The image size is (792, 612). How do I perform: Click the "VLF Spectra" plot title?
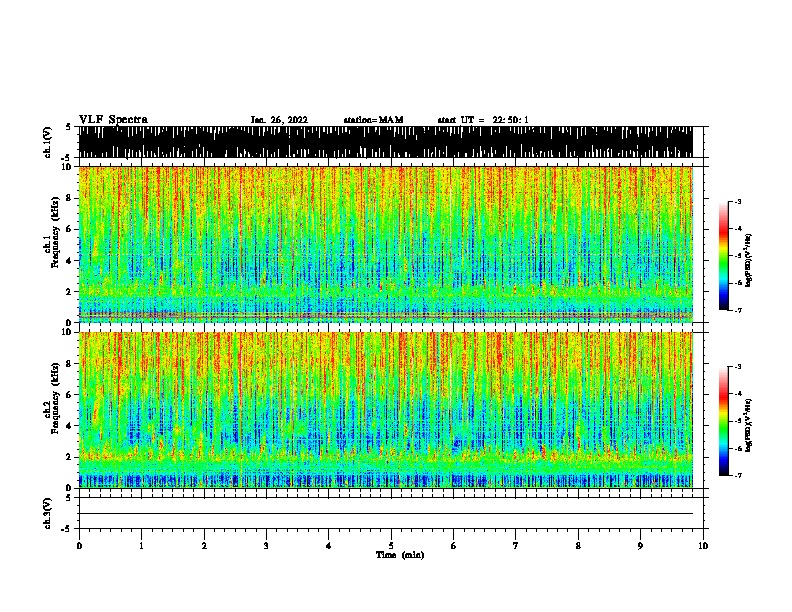113,120
